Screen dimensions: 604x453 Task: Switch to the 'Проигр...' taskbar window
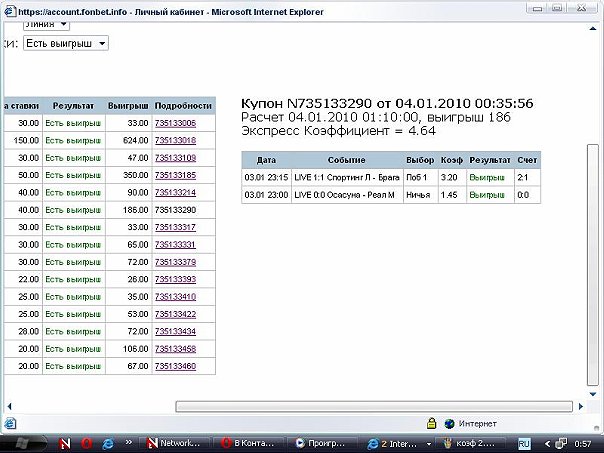pos(320,443)
